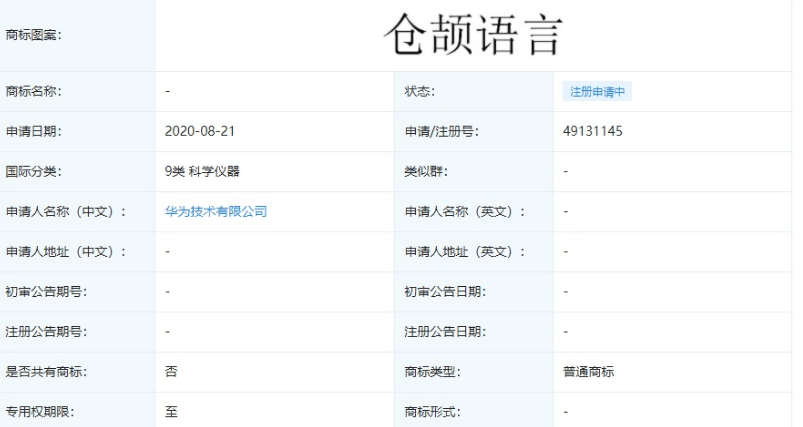The height and width of the screenshot is (427, 803).
Task: Click the 类似群 field label
Action: [424, 171]
